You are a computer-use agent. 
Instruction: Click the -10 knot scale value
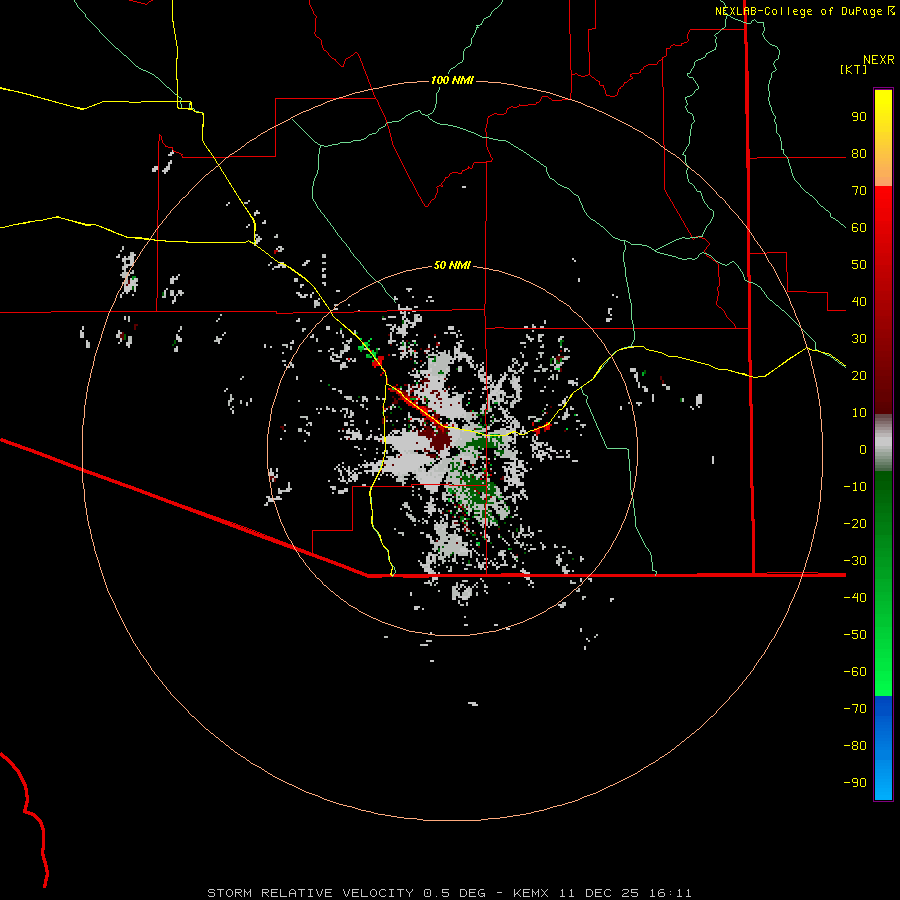(x=855, y=487)
